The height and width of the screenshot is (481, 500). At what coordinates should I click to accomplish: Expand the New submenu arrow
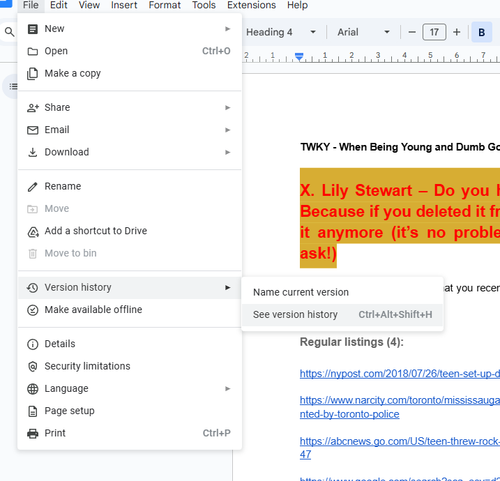point(227,29)
